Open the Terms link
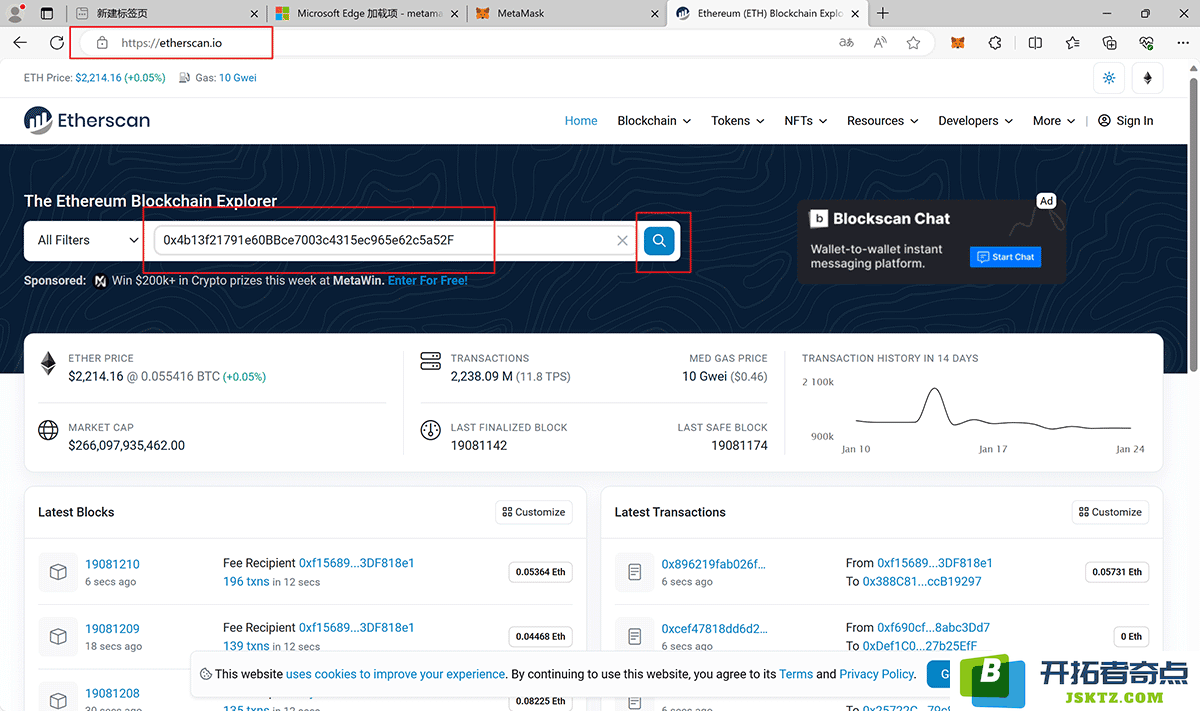 [796, 674]
